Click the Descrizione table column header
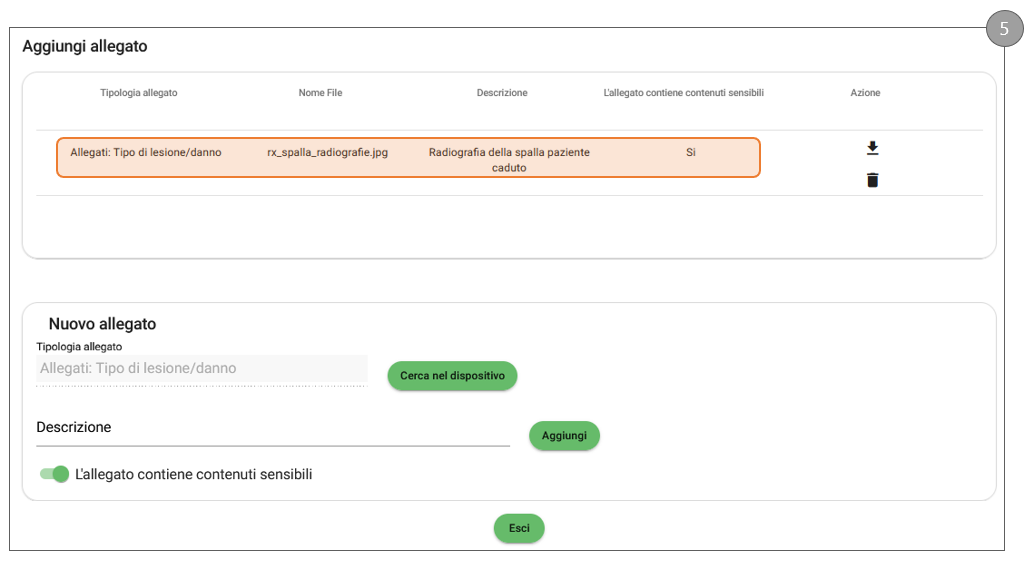The height and width of the screenshot is (561, 1030). [502, 93]
